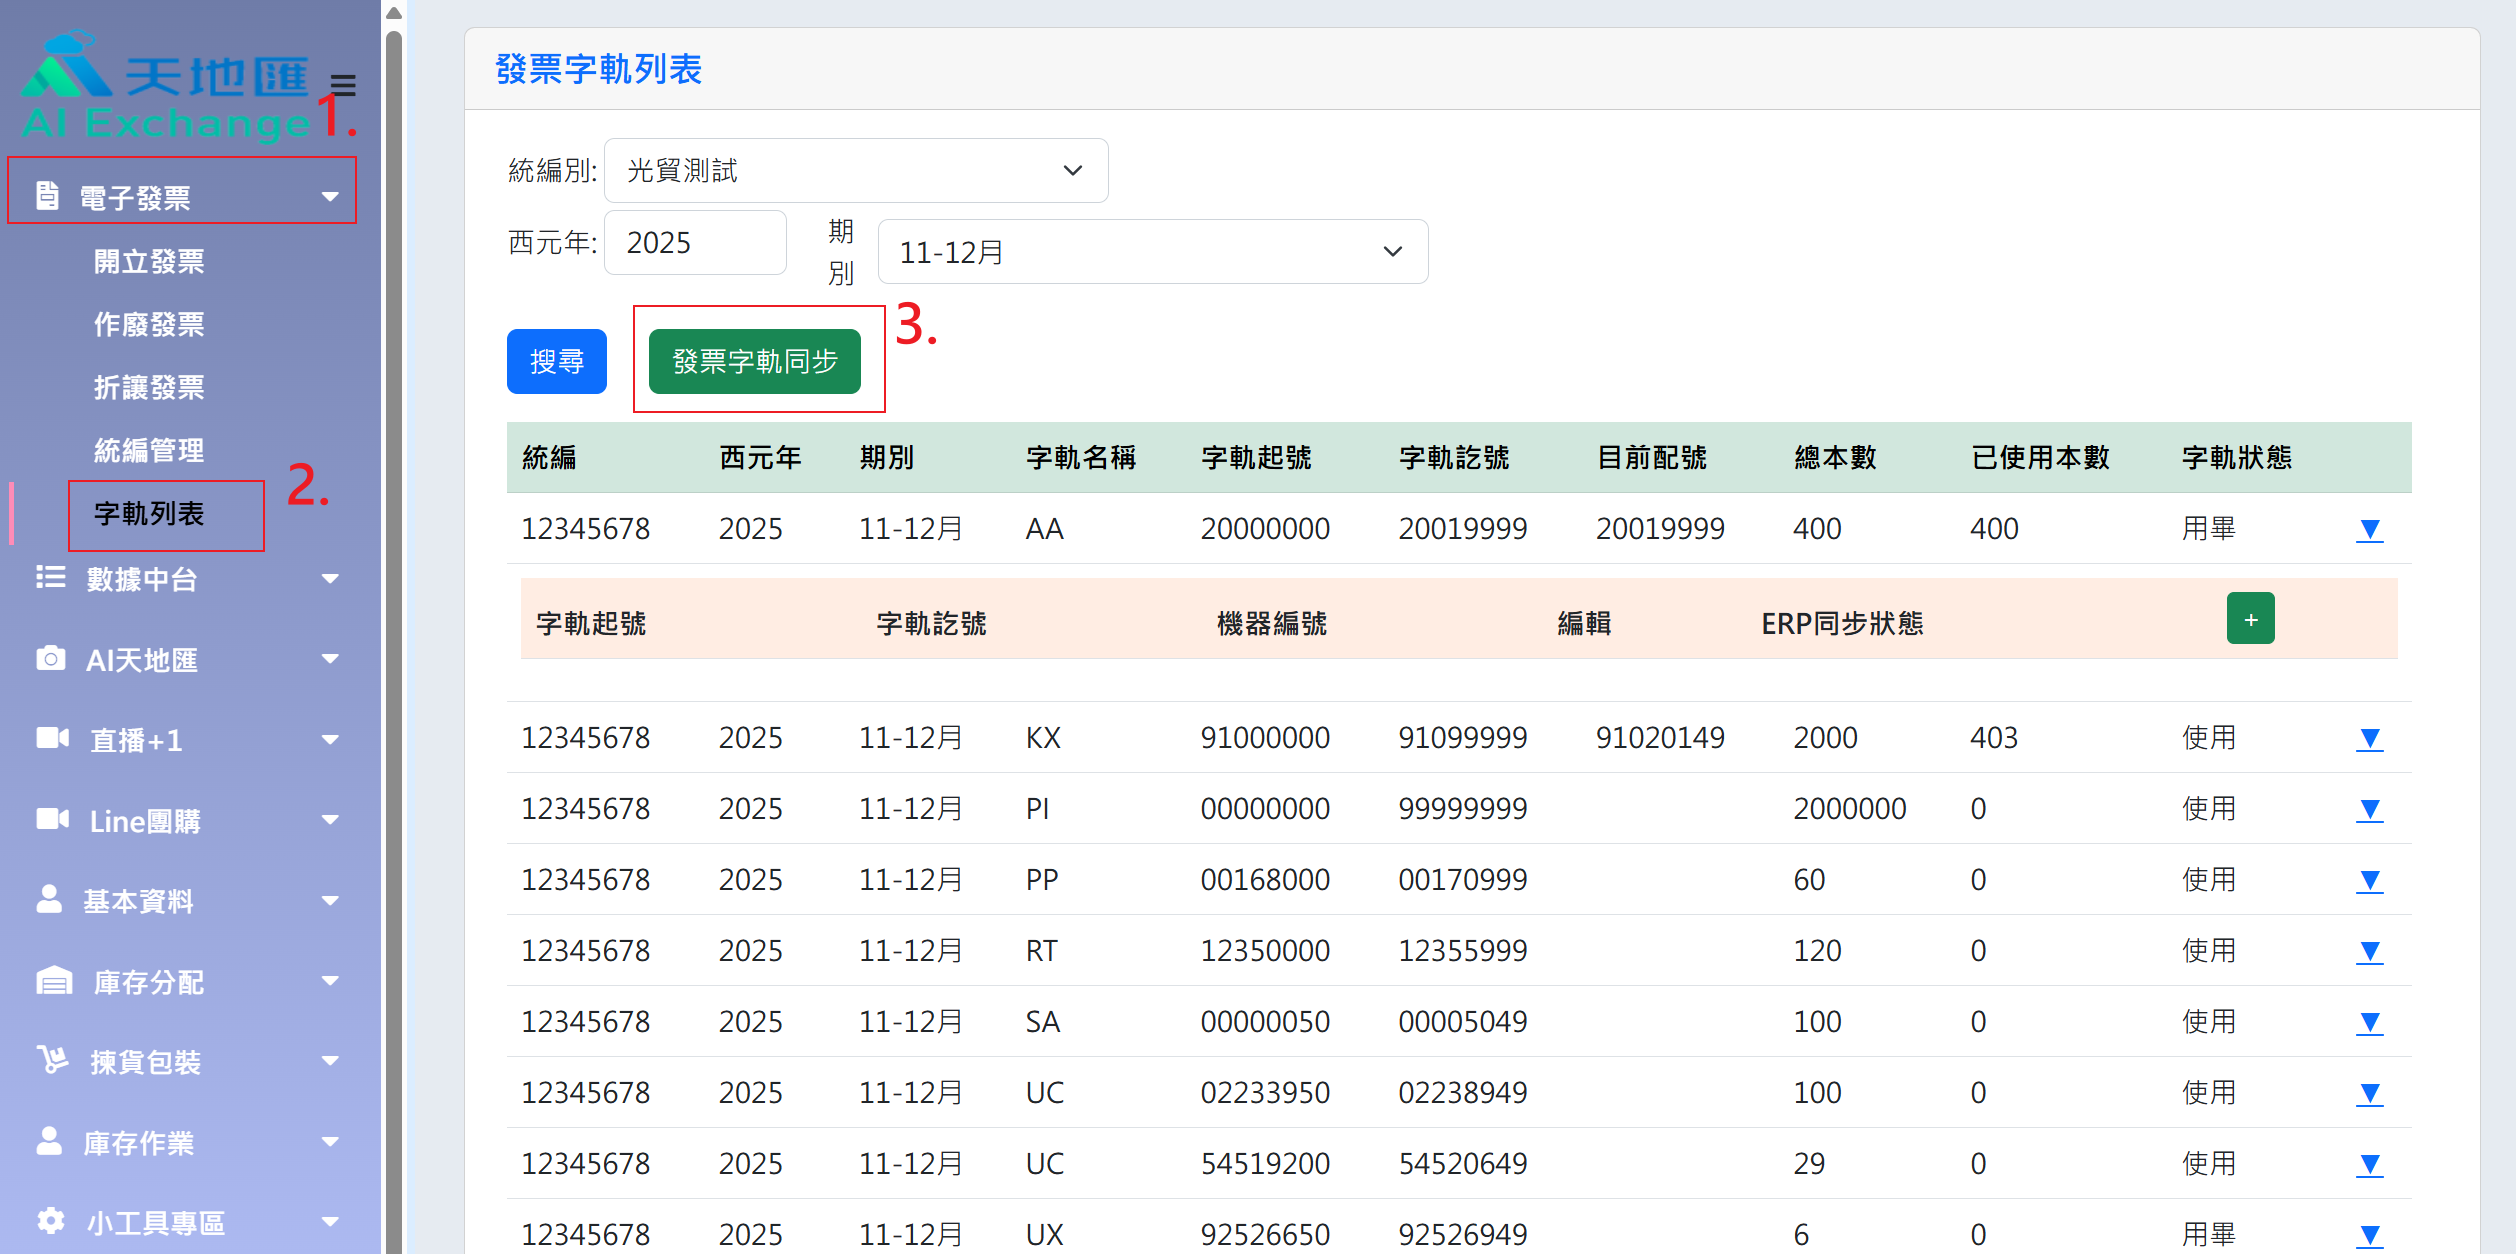This screenshot has height=1254, width=2516.
Task: Click the sidebar scrollbar up arrow
Action: 394,13
